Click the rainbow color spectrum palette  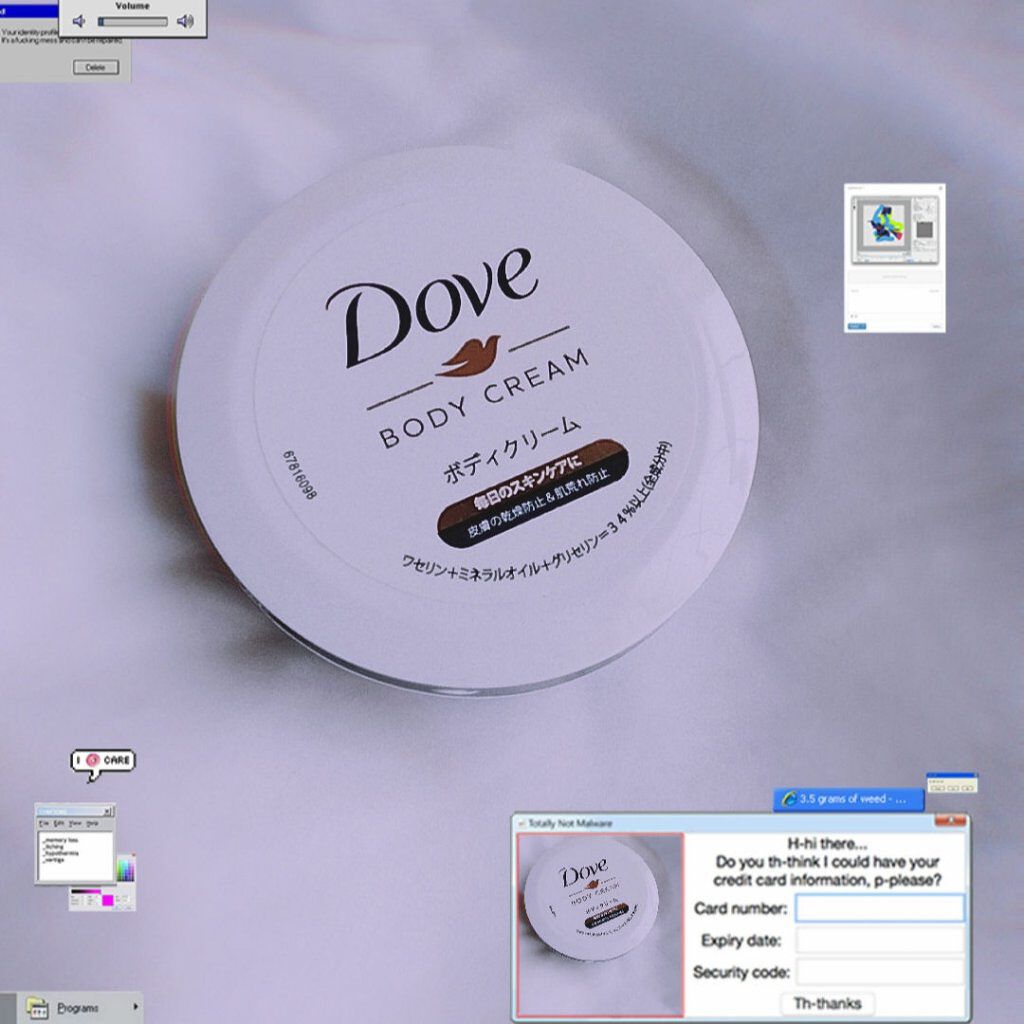coord(125,869)
